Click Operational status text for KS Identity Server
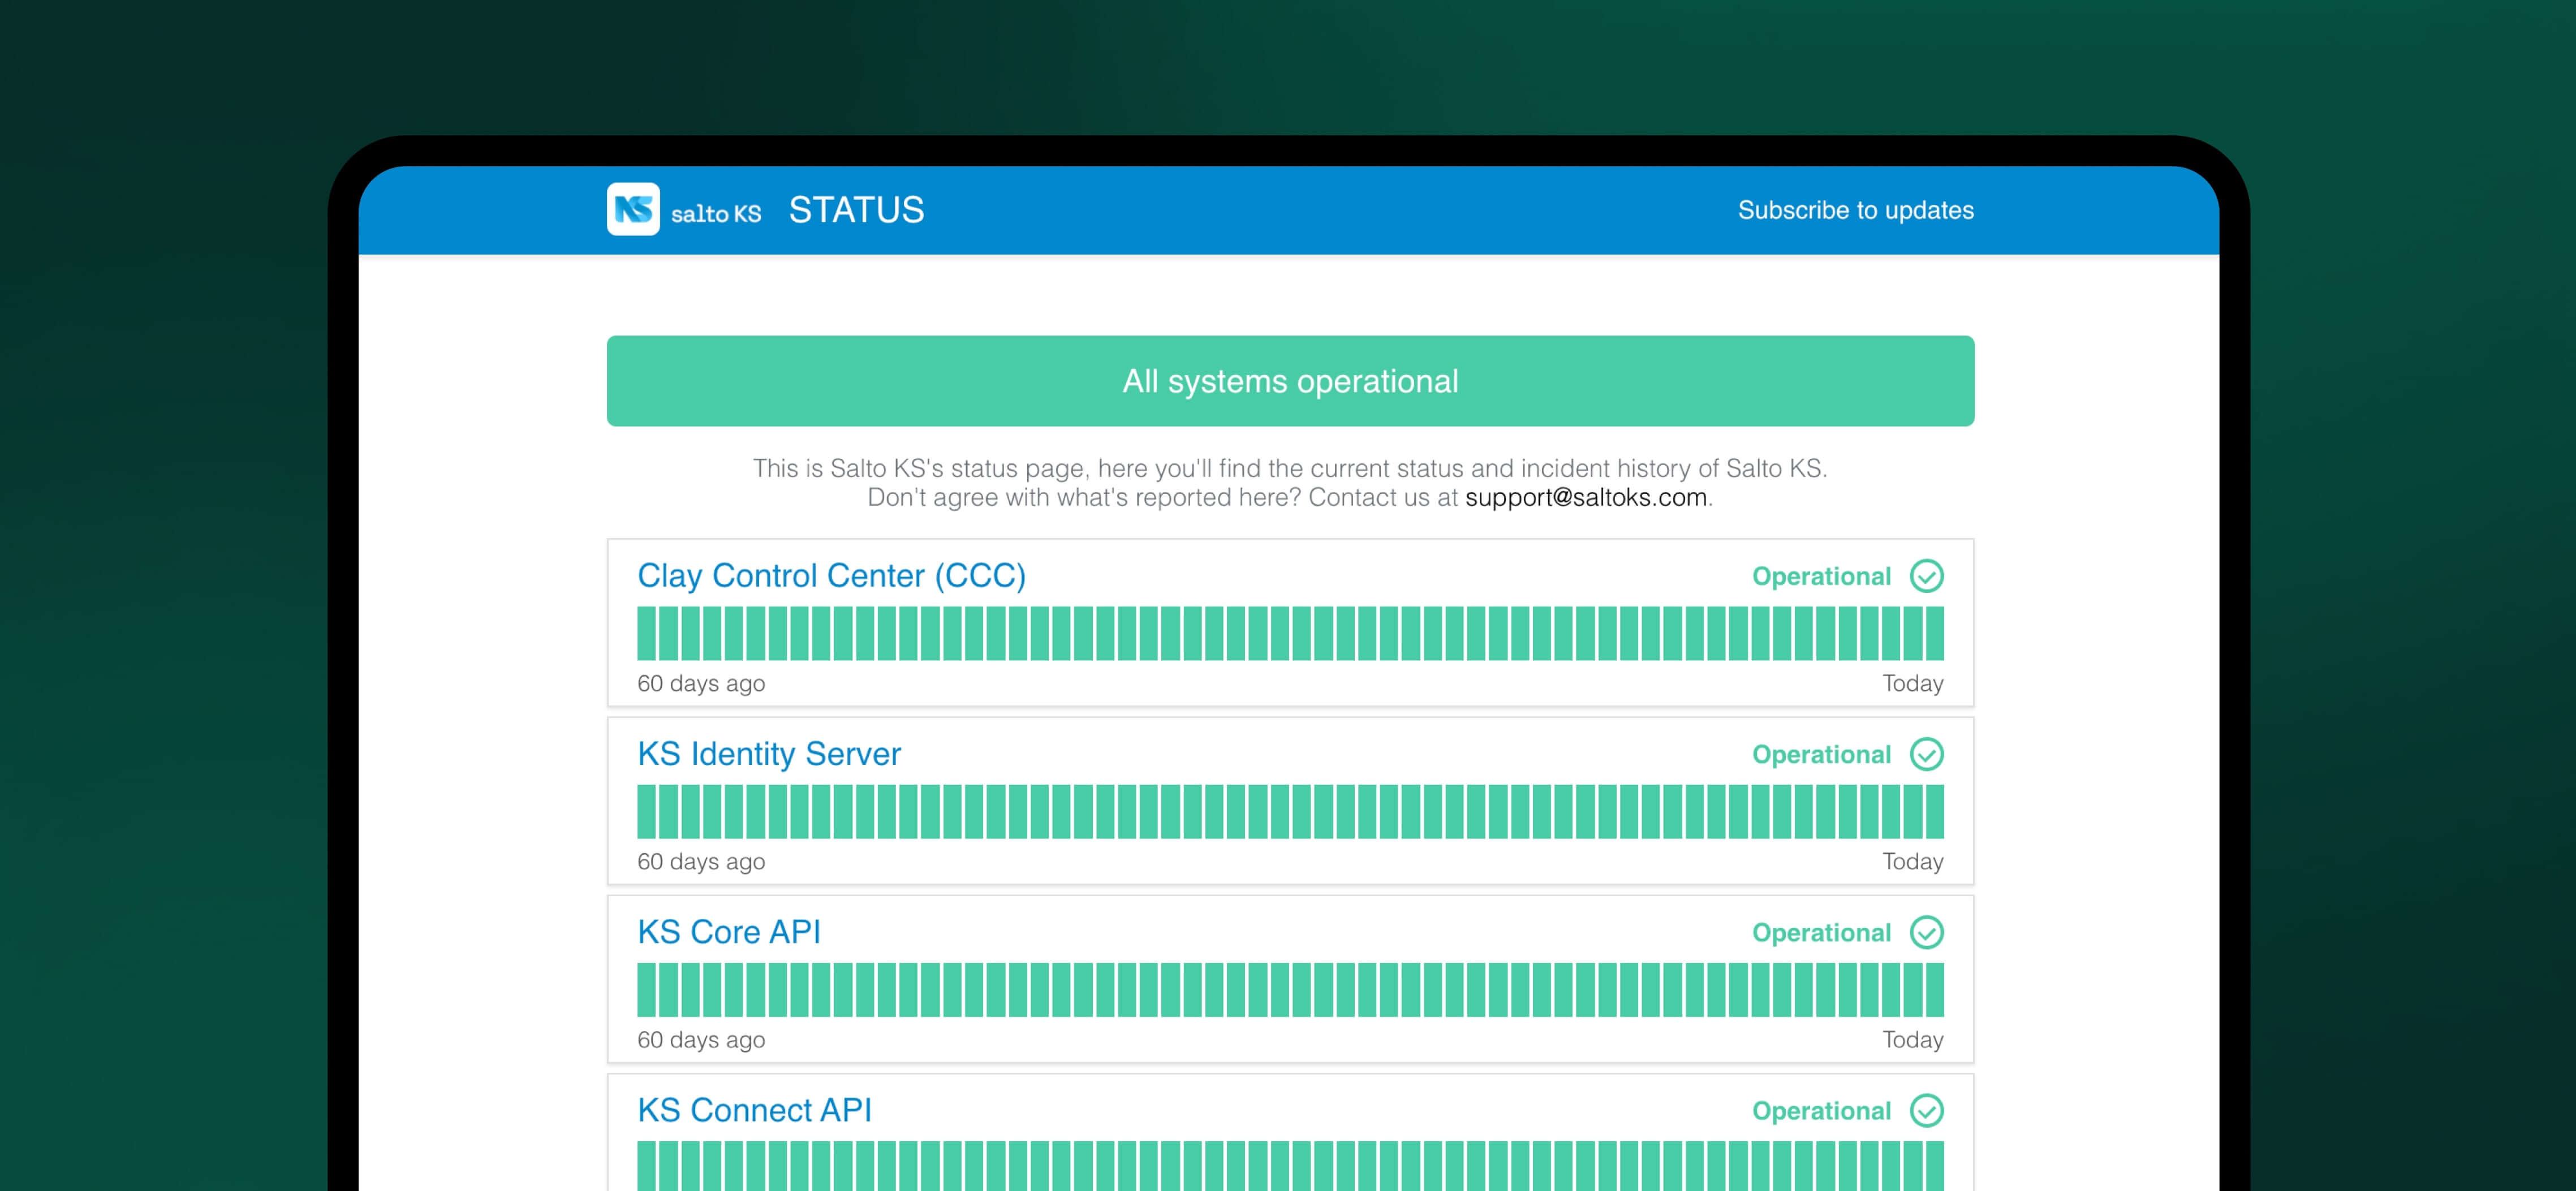 (x=1821, y=754)
